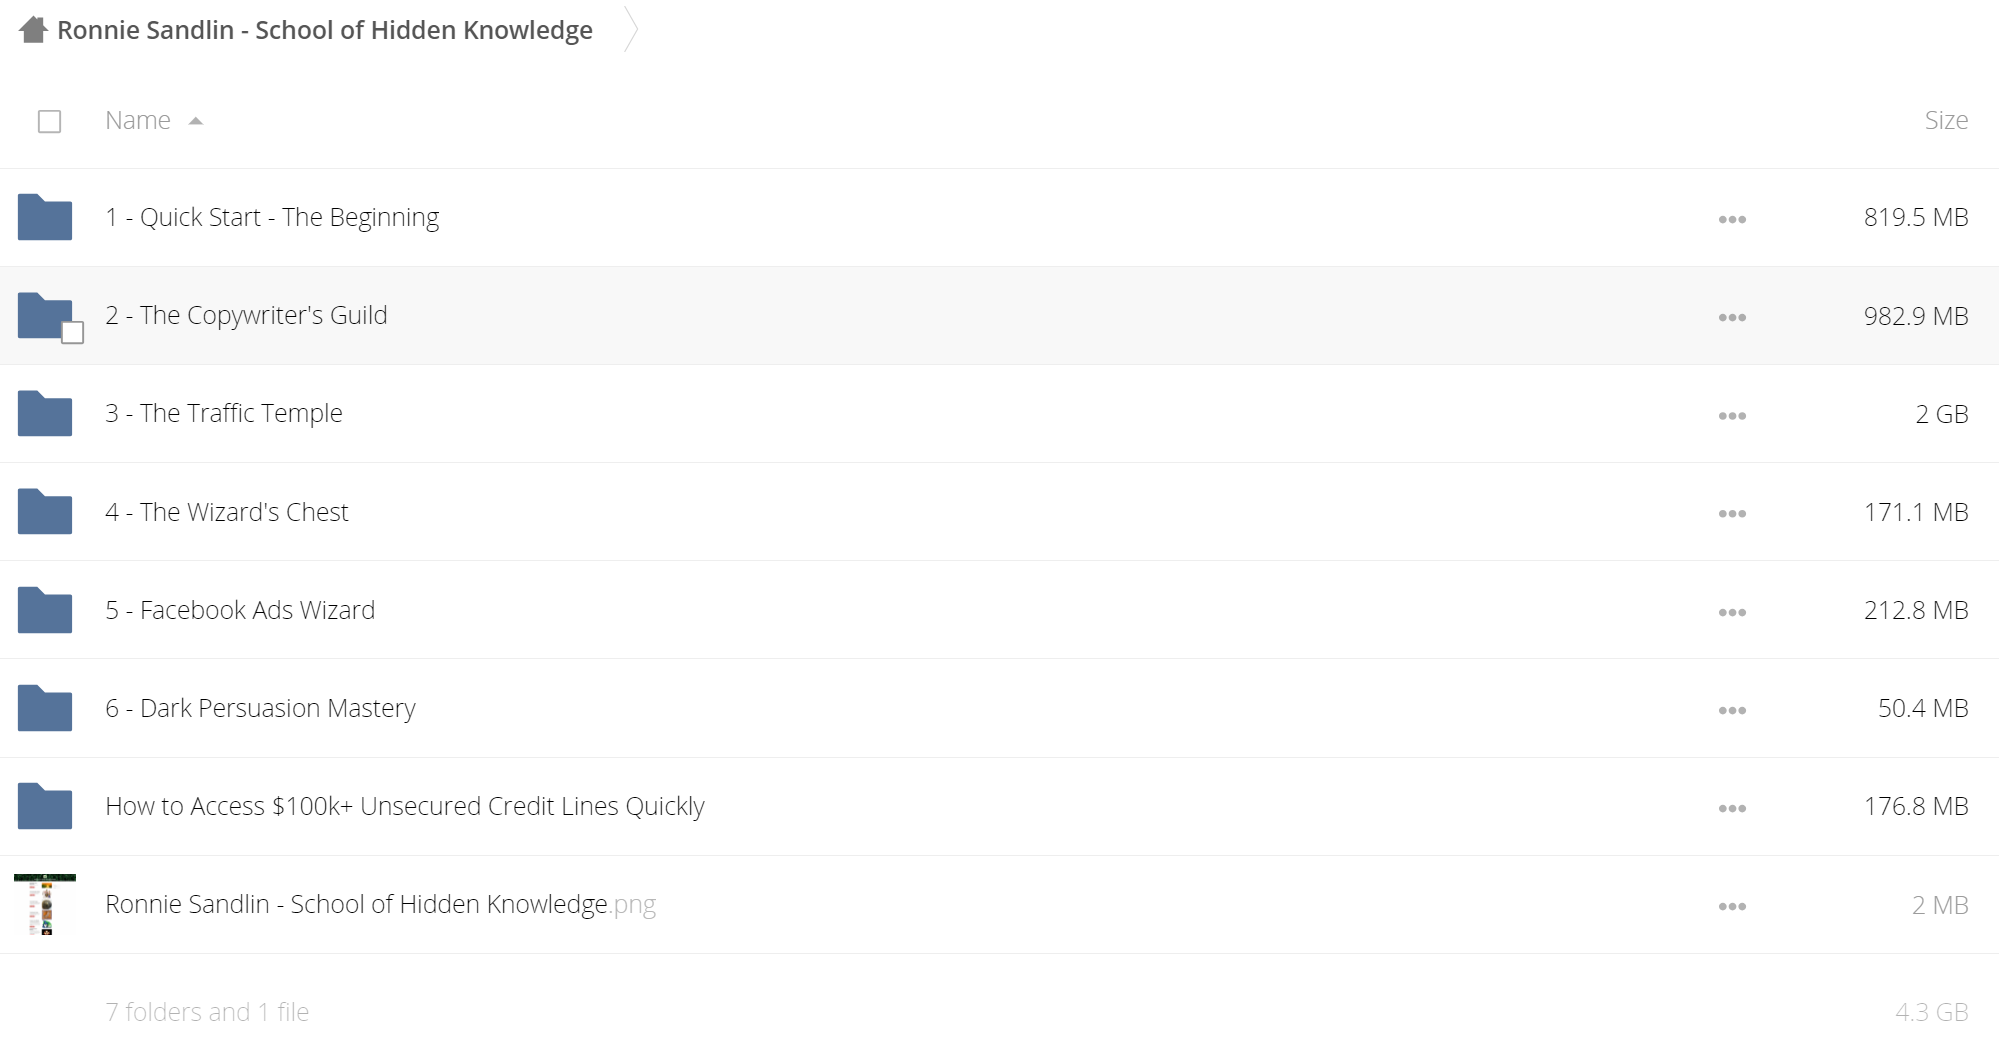Click the breadcrumb chevron separator
Screen dimensions: 1999x1063
630,29
